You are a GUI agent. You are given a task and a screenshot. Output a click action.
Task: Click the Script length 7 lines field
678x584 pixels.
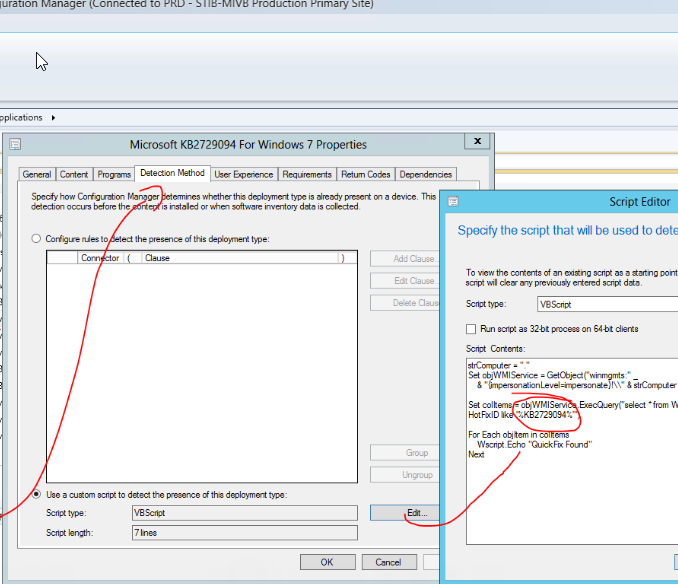[x=245, y=533]
